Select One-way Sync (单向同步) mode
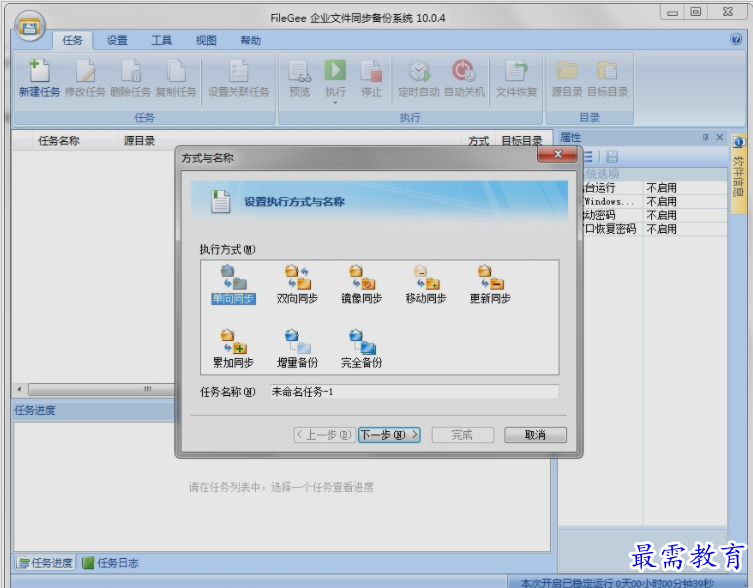This screenshot has width=753, height=588. (x=233, y=284)
